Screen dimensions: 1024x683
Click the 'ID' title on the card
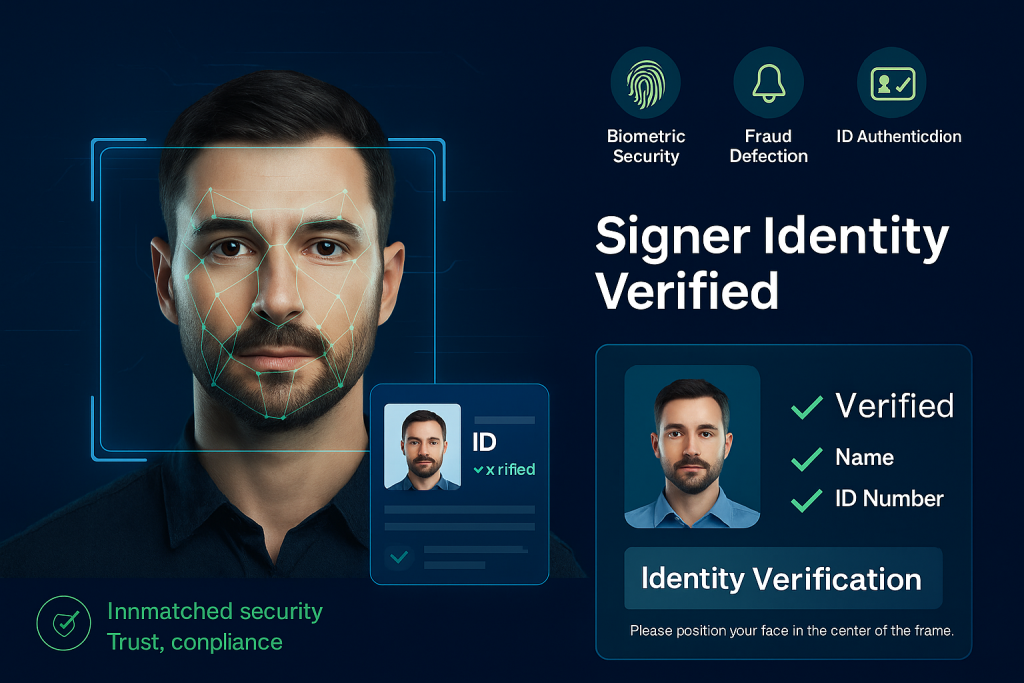[485, 443]
